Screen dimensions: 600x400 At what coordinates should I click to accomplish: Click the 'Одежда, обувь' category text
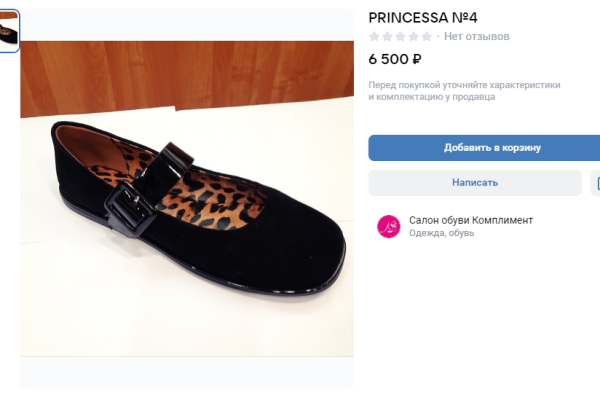point(442,234)
